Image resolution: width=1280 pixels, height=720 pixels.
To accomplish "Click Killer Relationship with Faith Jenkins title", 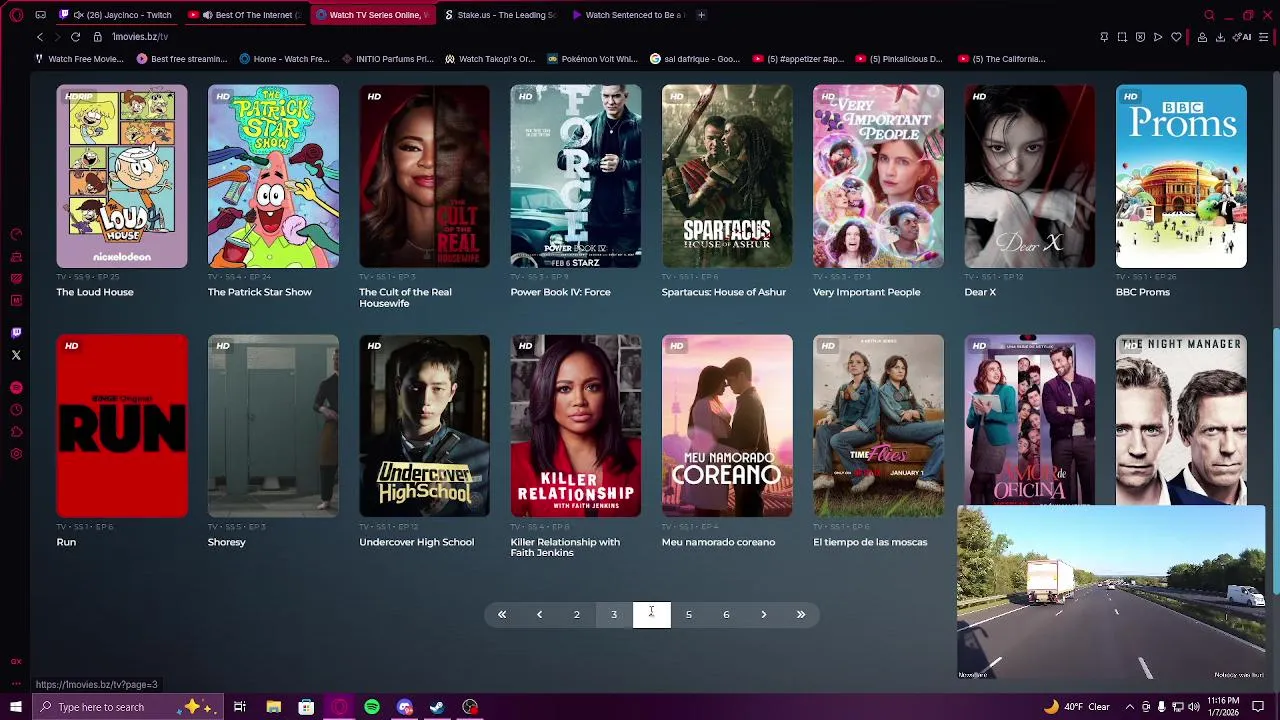I will tap(565, 547).
